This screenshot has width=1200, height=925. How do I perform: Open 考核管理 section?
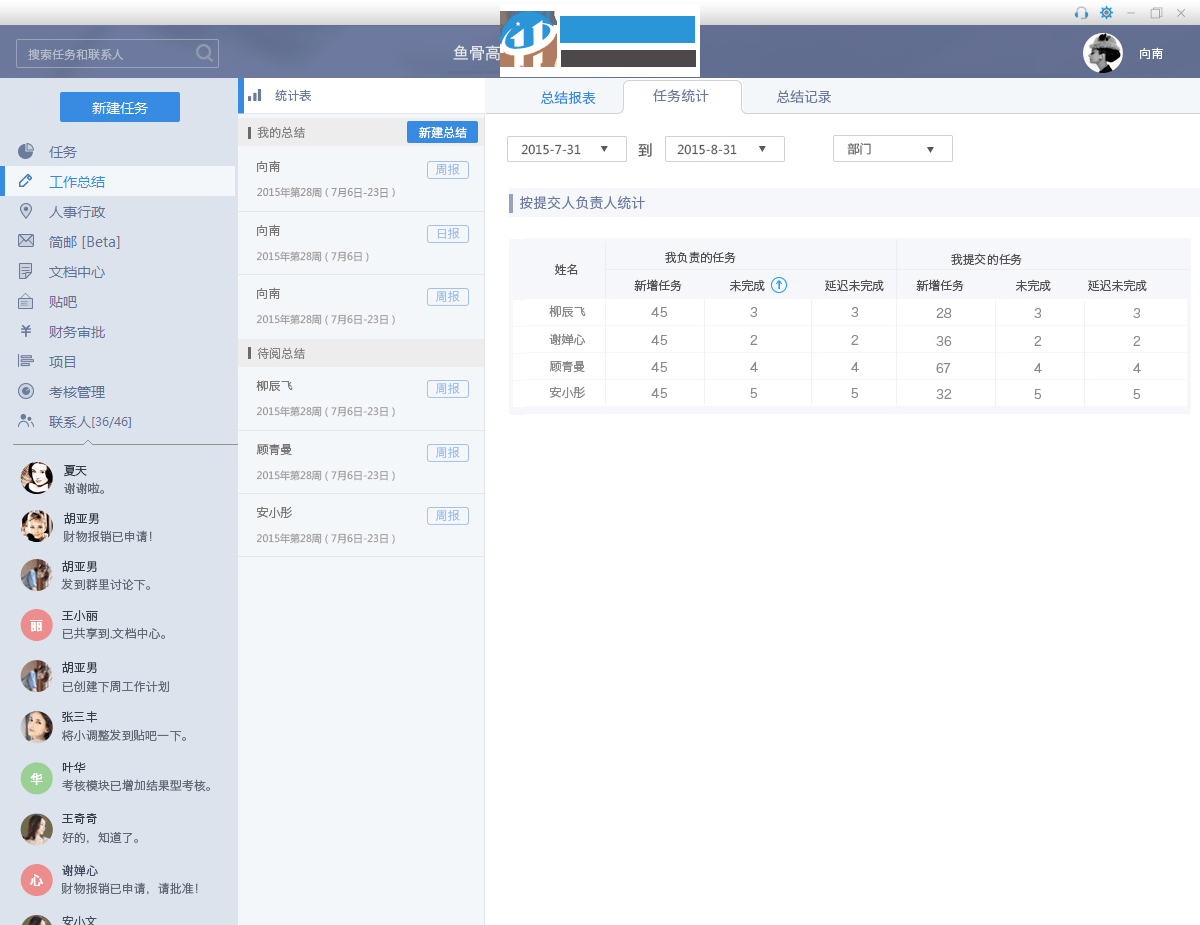pyautogui.click(x=77, y=392)
